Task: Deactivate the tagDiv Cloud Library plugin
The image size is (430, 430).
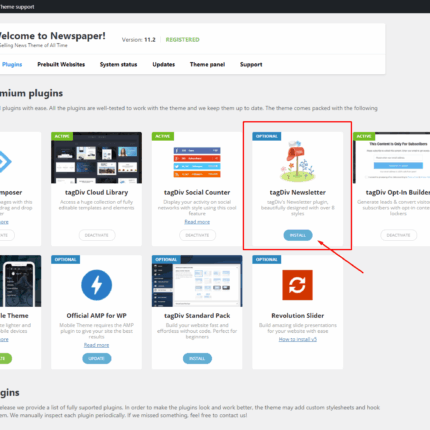Action: 97,235
